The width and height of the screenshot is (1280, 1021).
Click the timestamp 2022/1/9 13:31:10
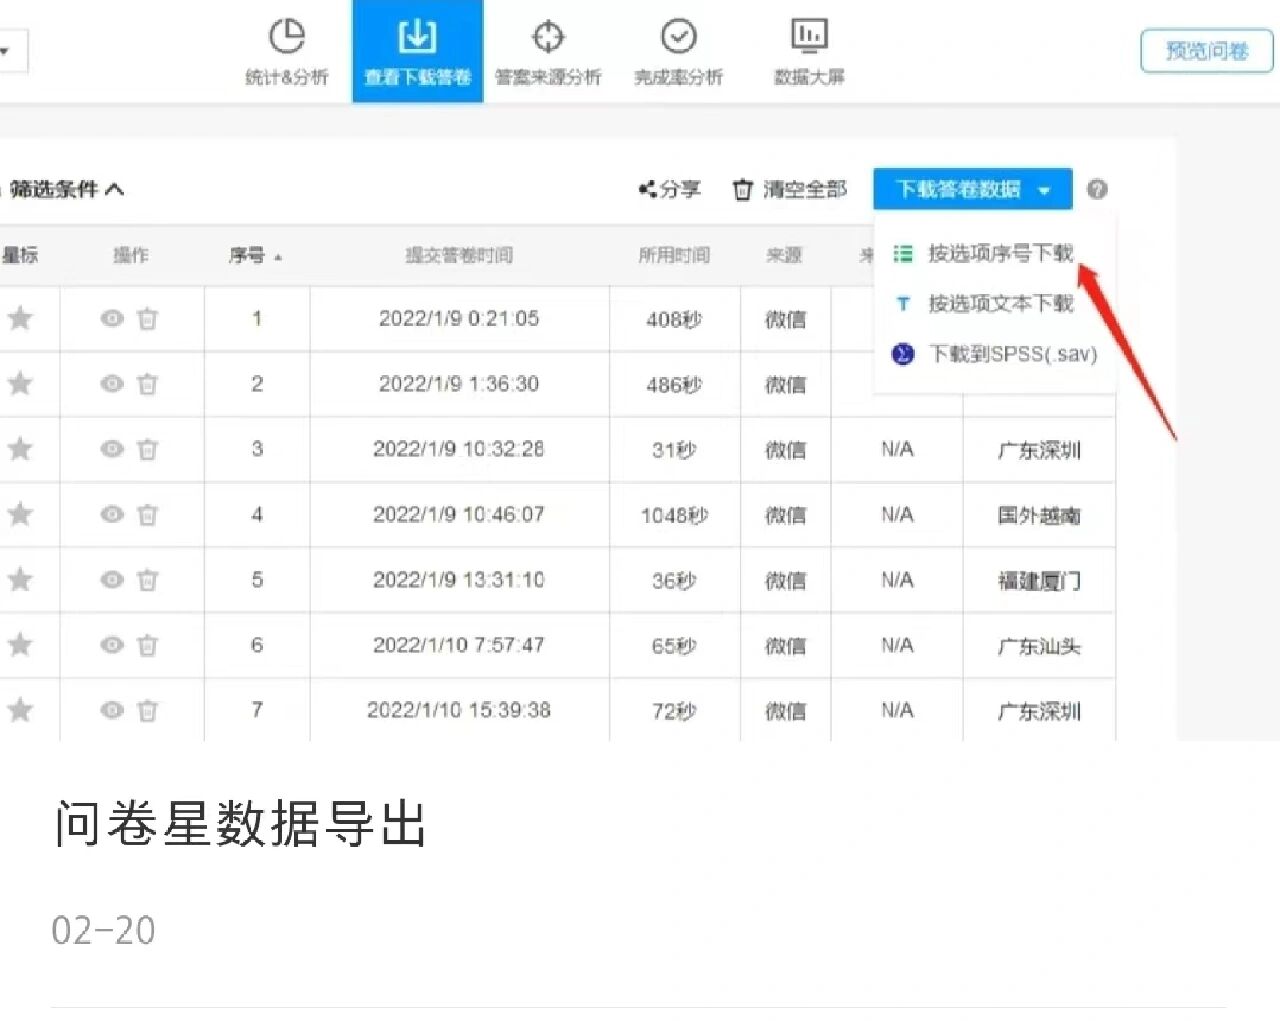[459, 579]
